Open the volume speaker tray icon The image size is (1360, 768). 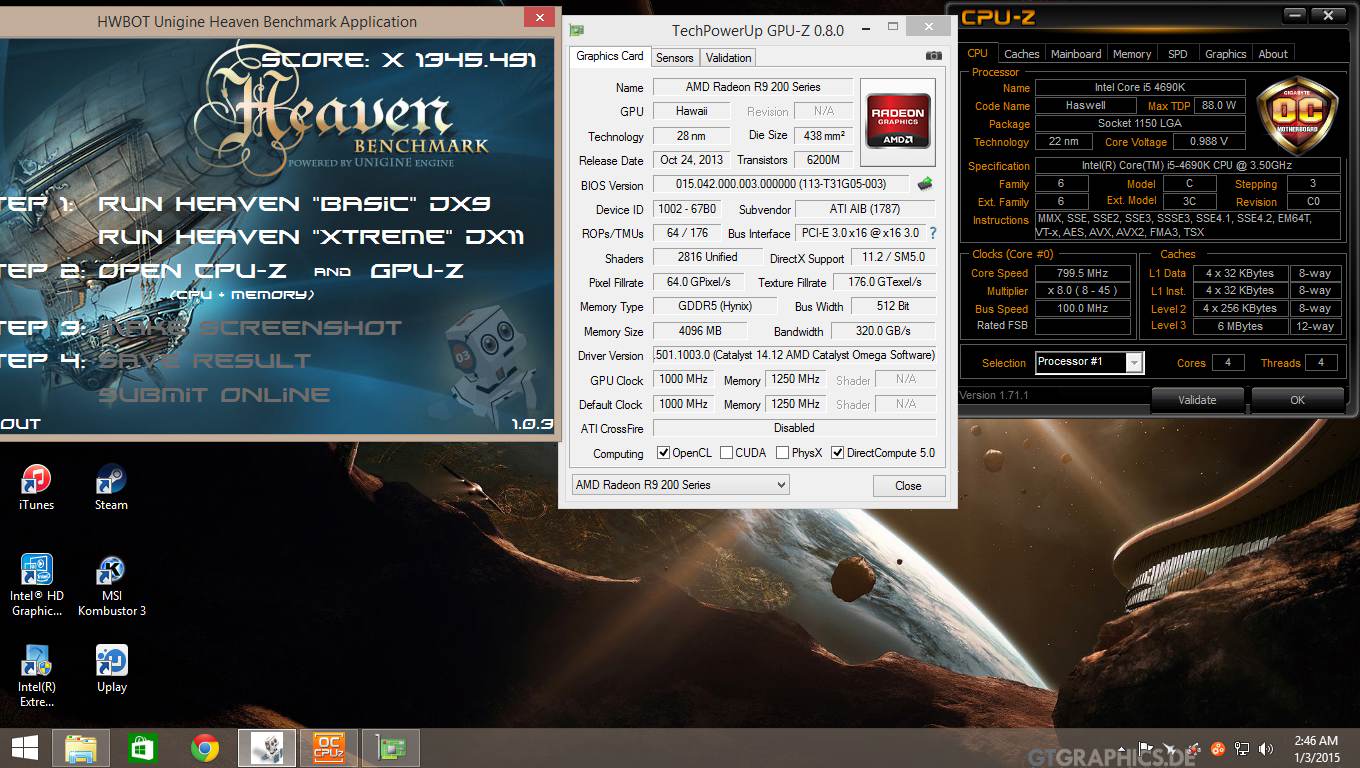click(x=1267, y=748)
